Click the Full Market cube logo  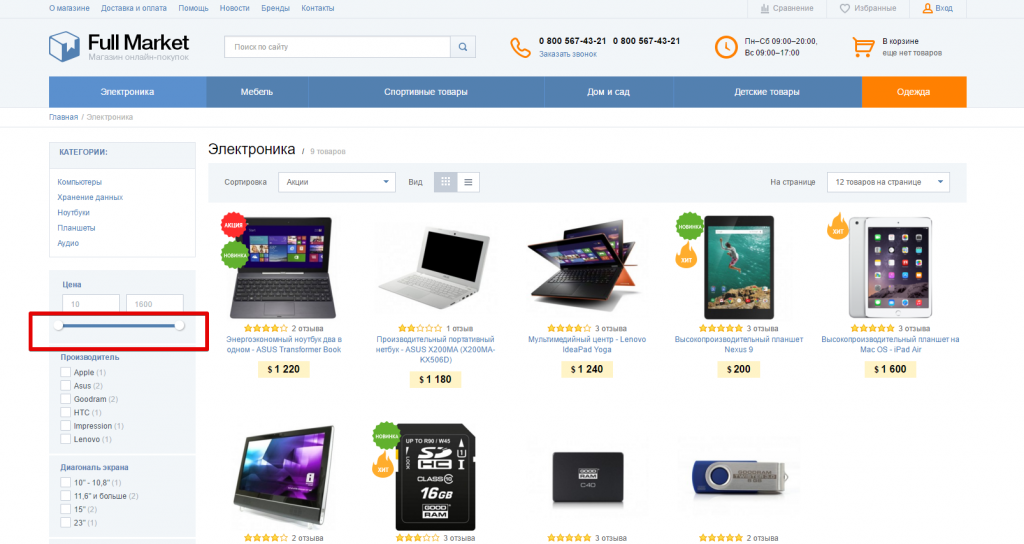(64, 46)
